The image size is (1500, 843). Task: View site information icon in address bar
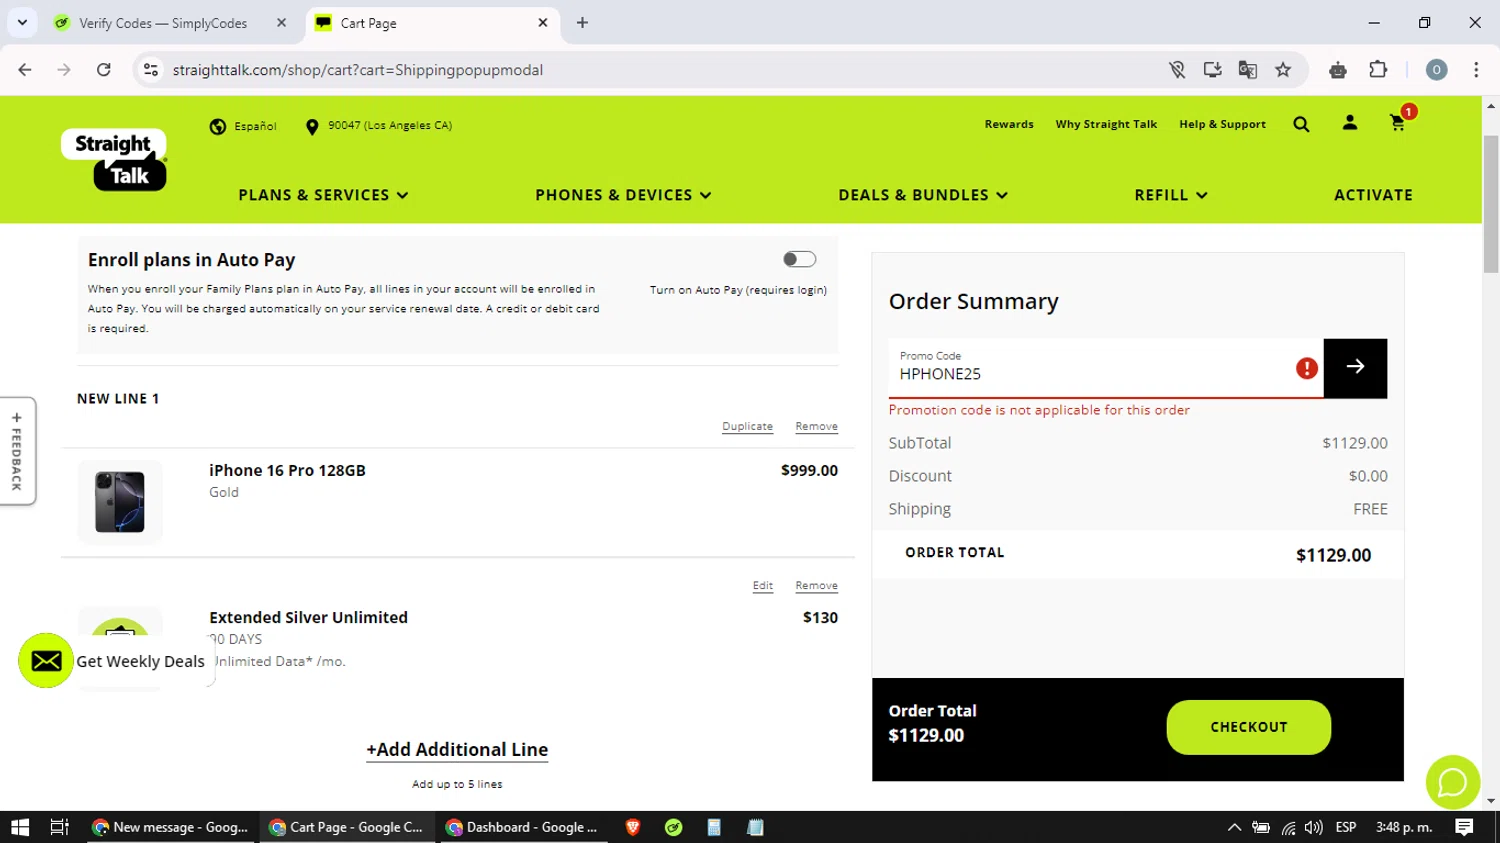[151, 70]
